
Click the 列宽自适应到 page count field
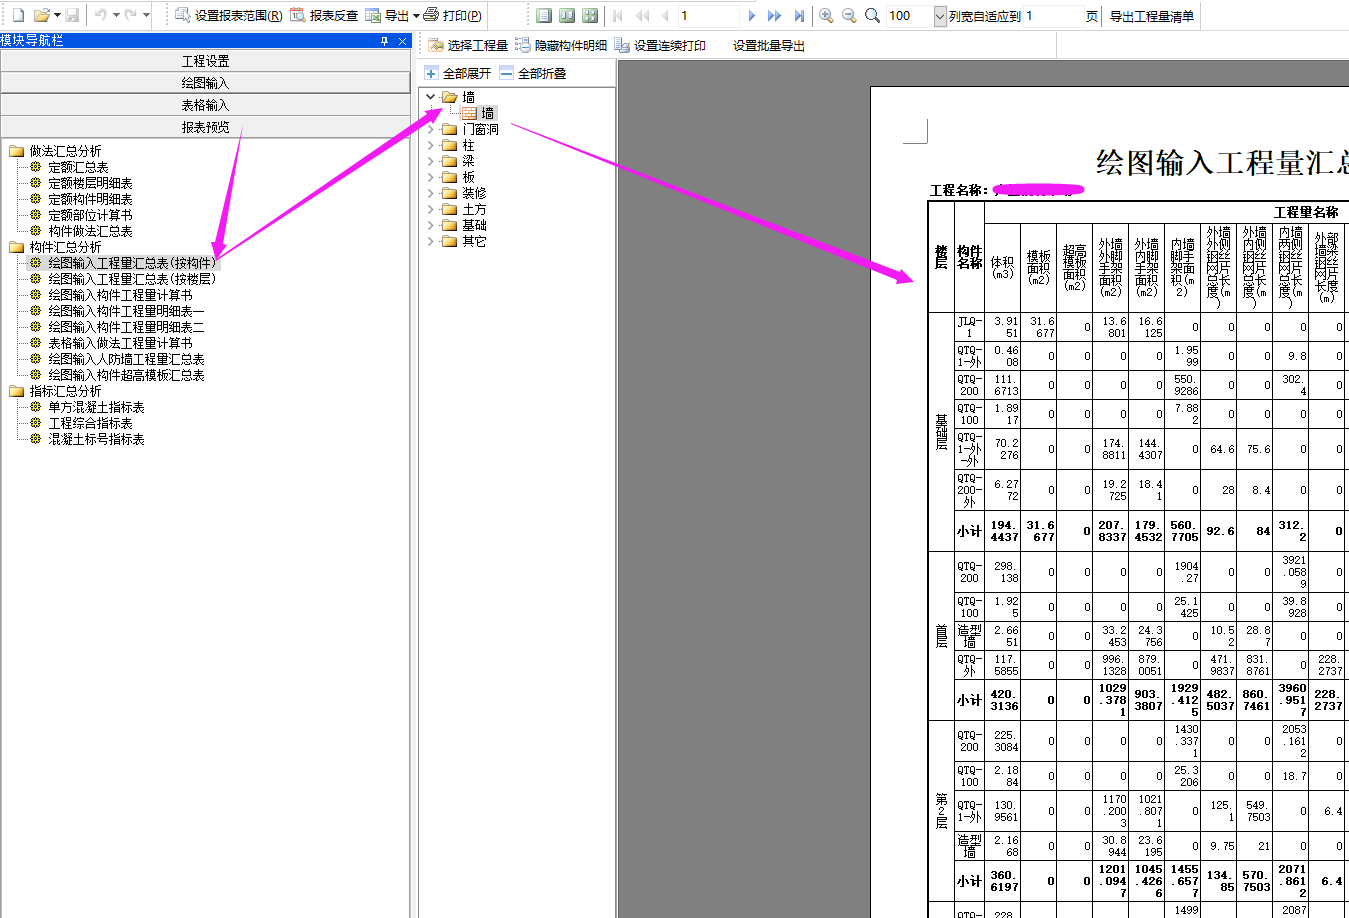1052,15
